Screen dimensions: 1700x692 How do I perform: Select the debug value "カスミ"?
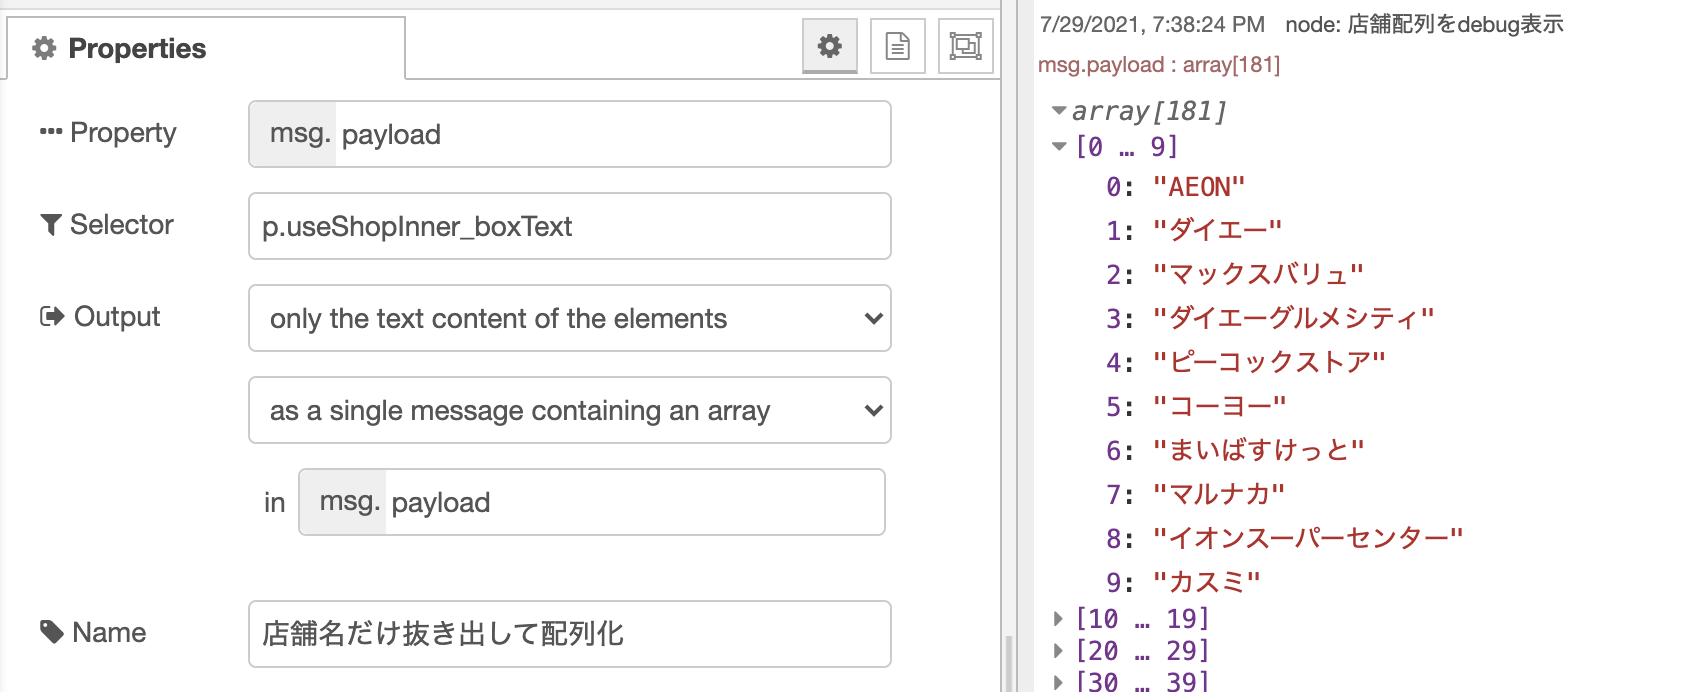1206,583
